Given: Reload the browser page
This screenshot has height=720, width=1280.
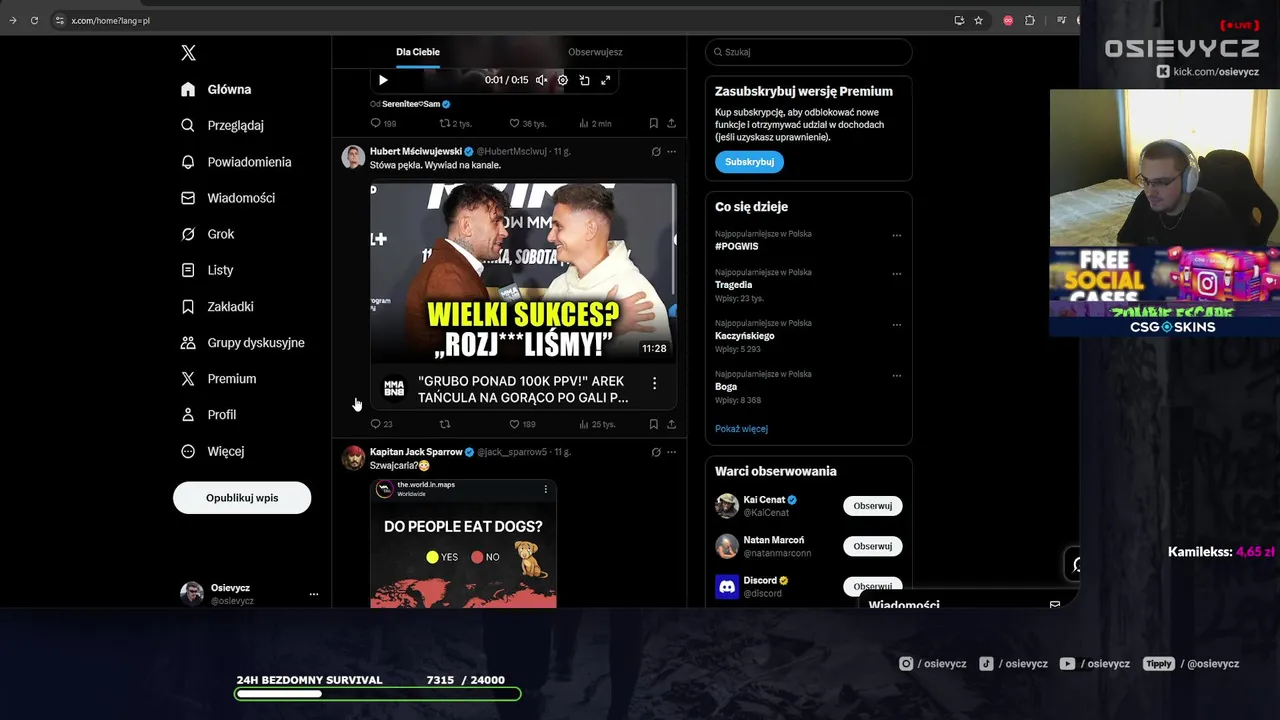Looking at the screenshot, I should click(34, 20).
